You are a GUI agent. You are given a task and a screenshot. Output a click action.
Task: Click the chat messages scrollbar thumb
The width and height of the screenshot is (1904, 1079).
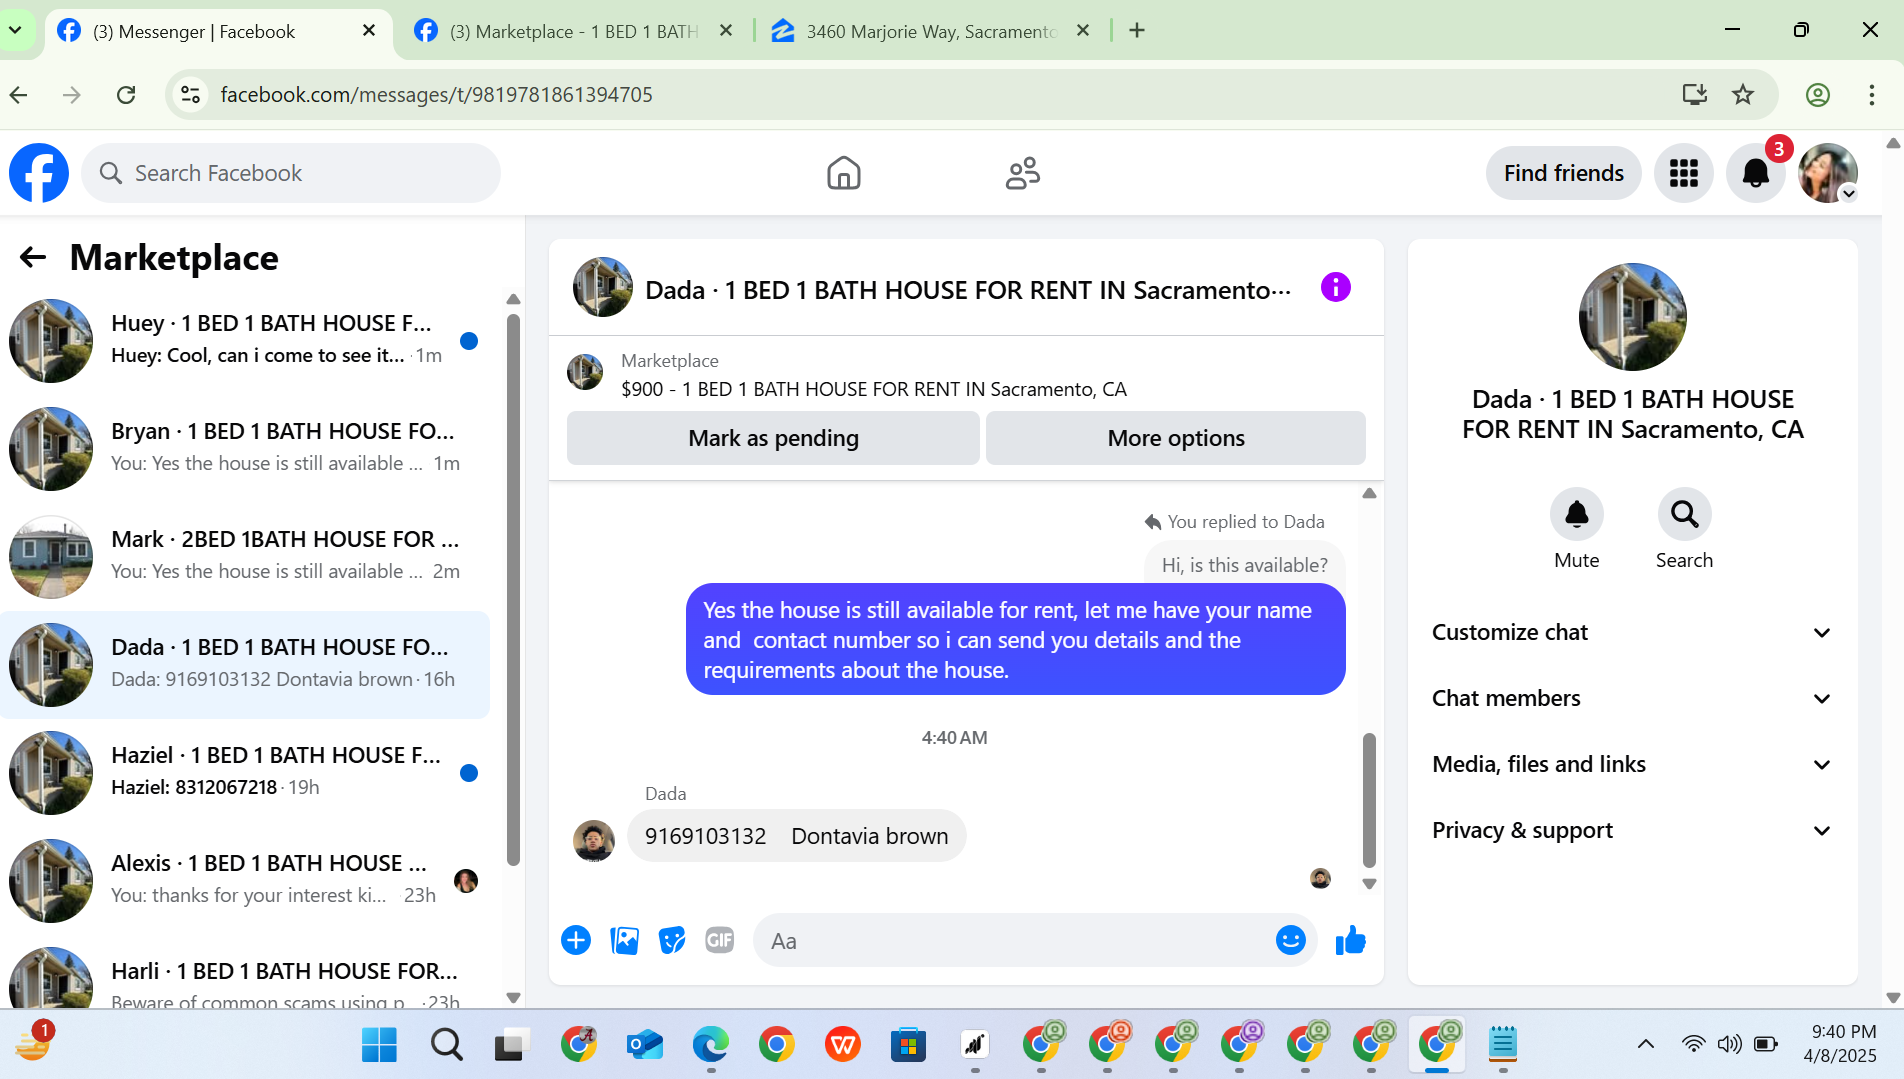(x=1369, y=800)
